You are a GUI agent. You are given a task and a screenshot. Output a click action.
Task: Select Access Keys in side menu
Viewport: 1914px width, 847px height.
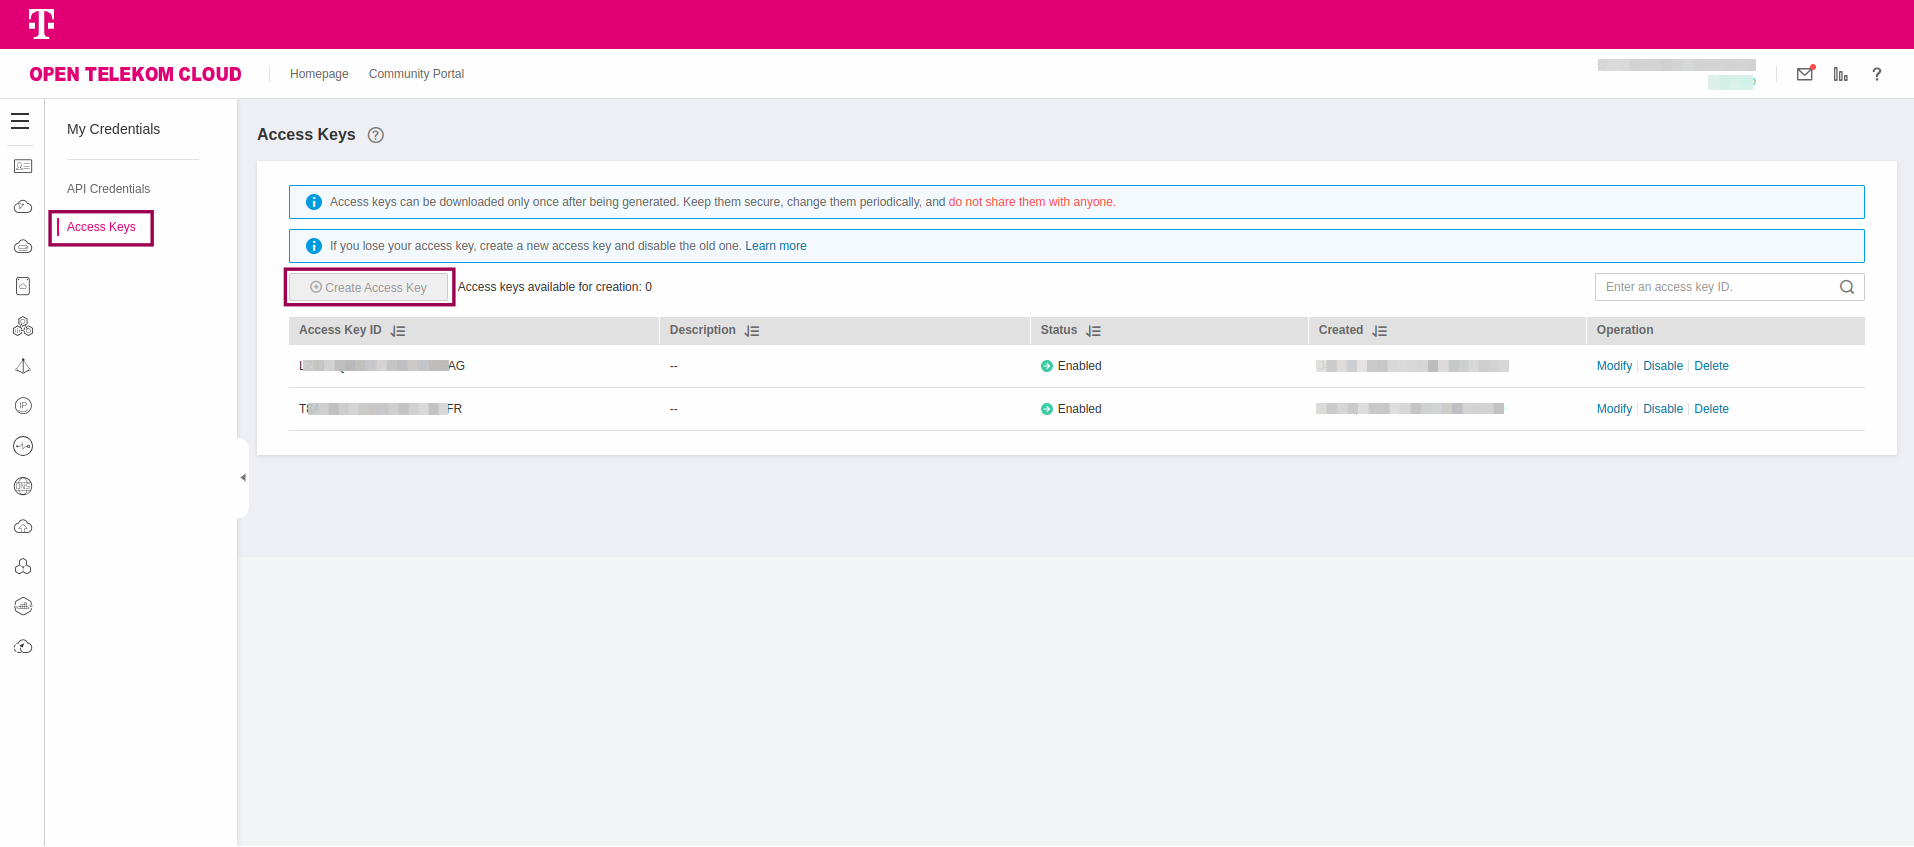click(101, 227)
